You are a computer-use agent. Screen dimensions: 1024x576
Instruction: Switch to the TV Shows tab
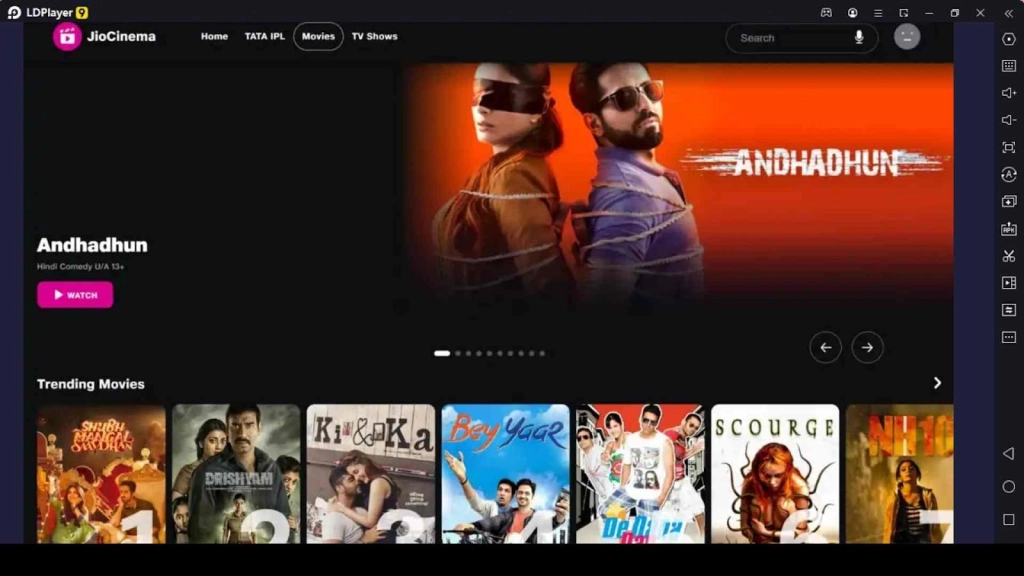(x=374, y=36)
